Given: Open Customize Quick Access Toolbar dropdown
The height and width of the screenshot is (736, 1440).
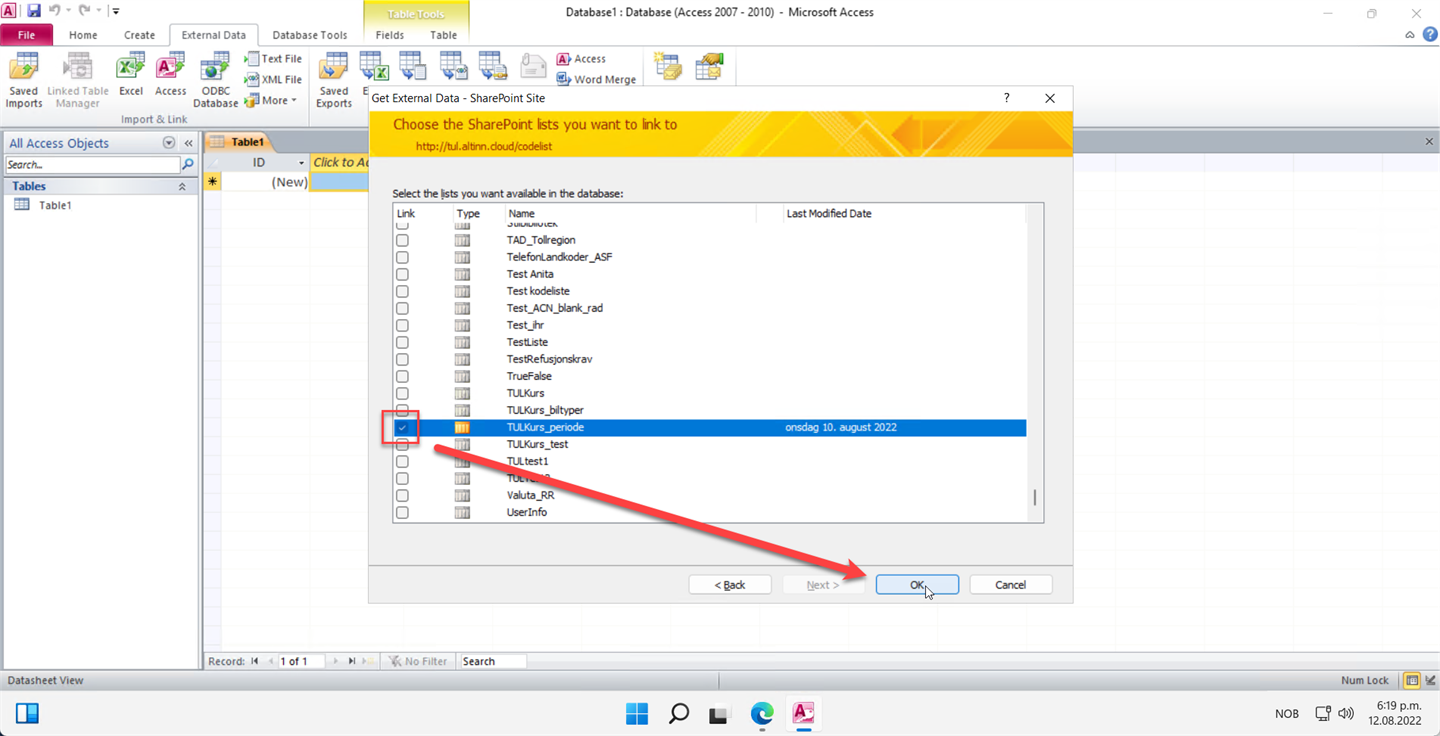Looking at the screenshot, I should tap(116, 11).
